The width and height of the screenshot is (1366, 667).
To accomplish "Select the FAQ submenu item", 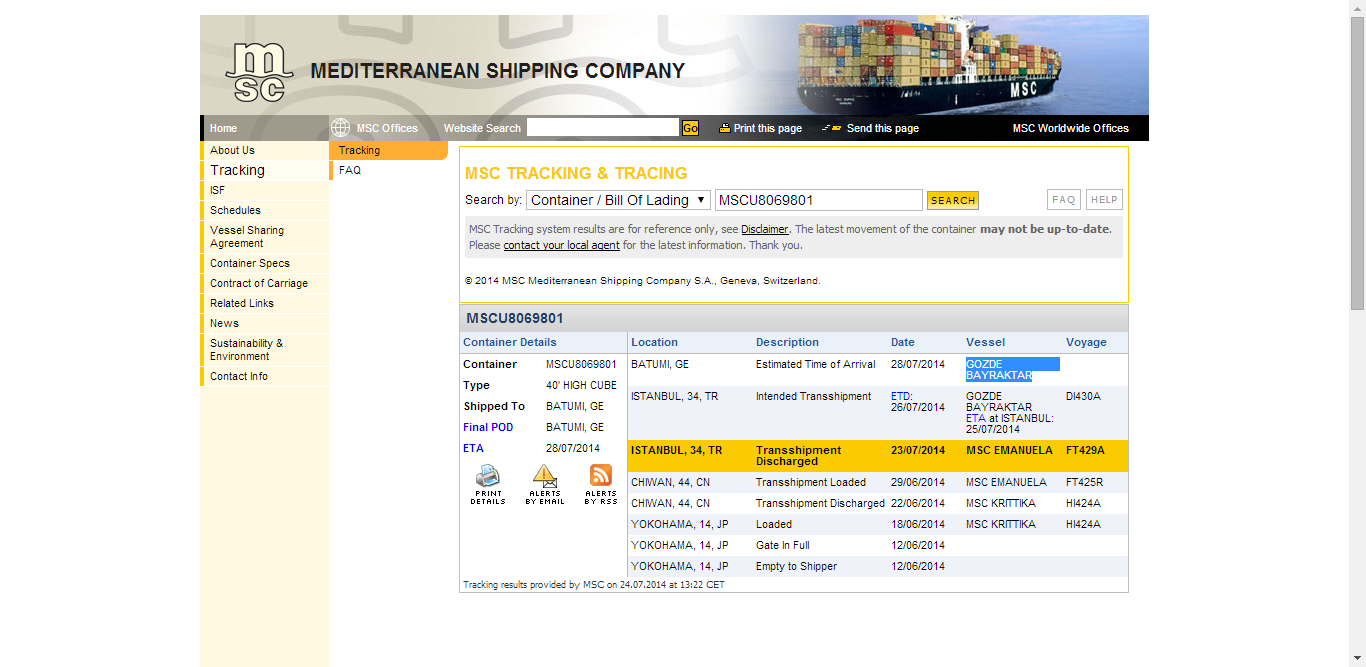I will tap(350, 170).
